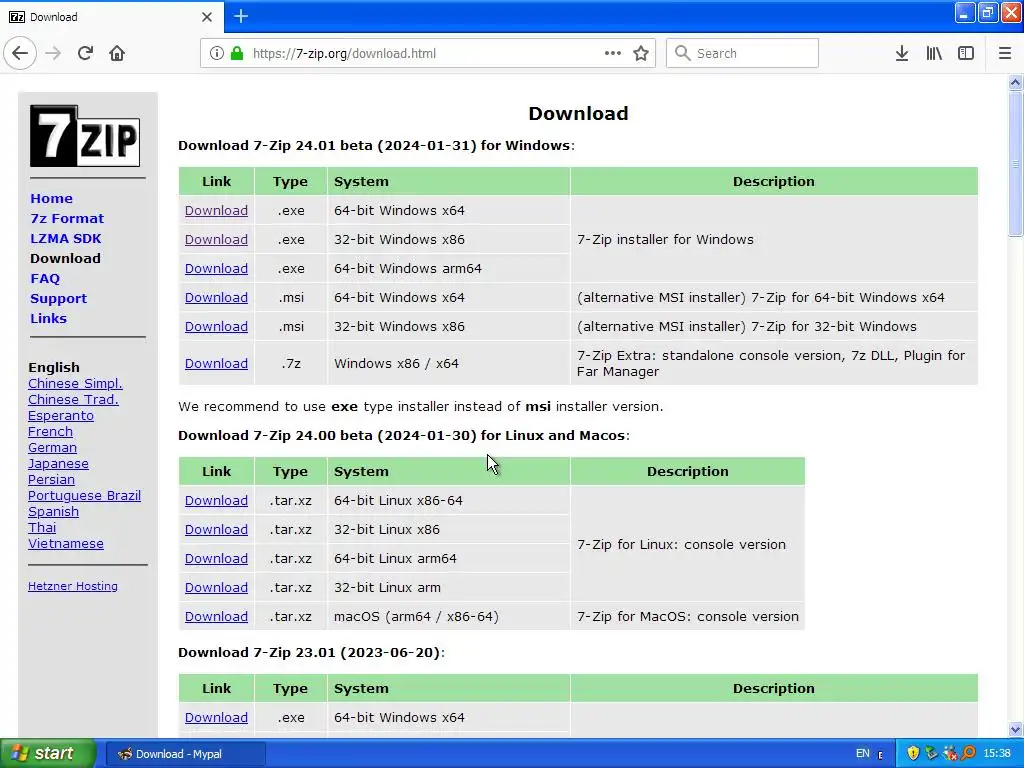Image resolution: width=1024 pixels, height=768 pixels.
Task: Toggle the sidebar view icon
Action: (966, 53)
